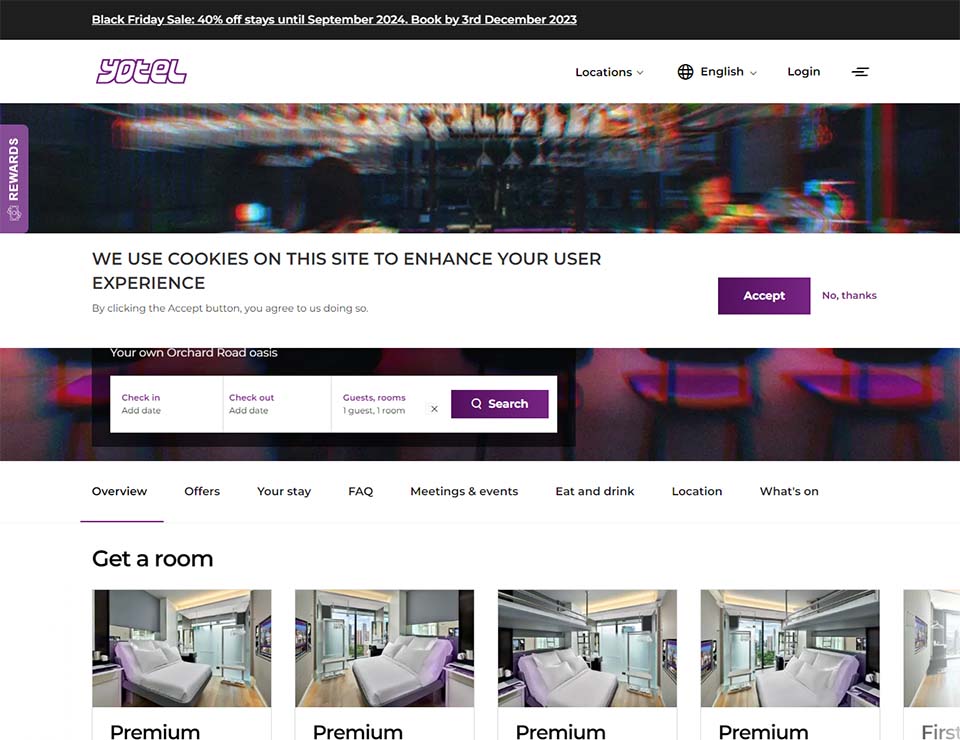Open the Black Friday Sale banner link
The image size is (960, 740).
pos(334,19)
